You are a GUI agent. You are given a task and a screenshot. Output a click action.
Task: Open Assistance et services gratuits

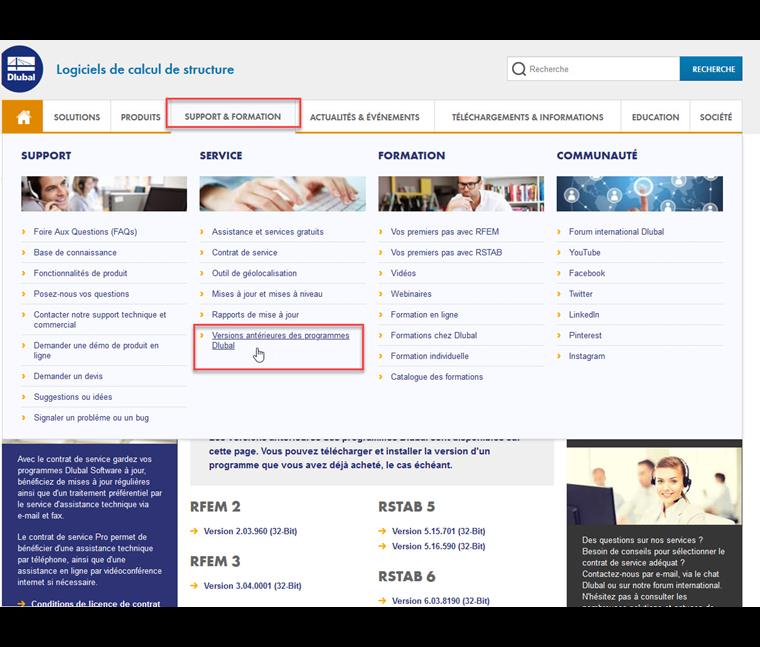(268, 232)
